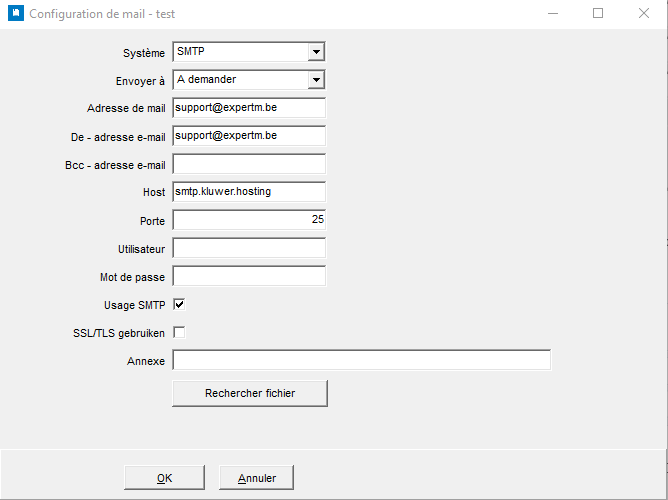This screenshot has height=500, width=668.
Task: Click the Usage SMTP label
Action: [135, 305]
